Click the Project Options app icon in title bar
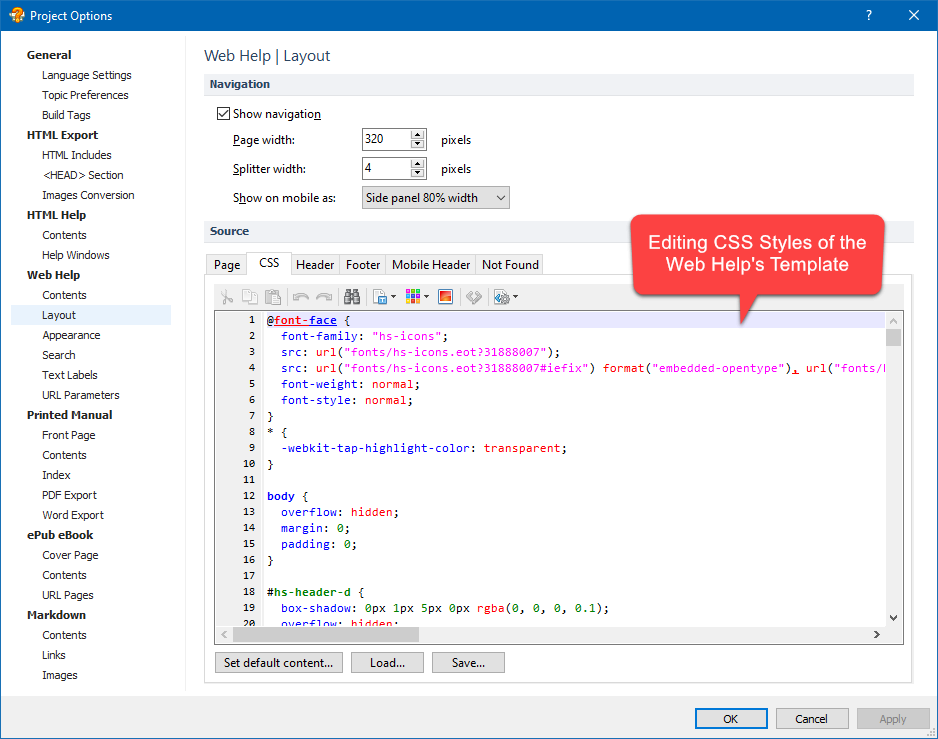The width and height of the screenshot is (938, 739). click(x=17, y=16)
